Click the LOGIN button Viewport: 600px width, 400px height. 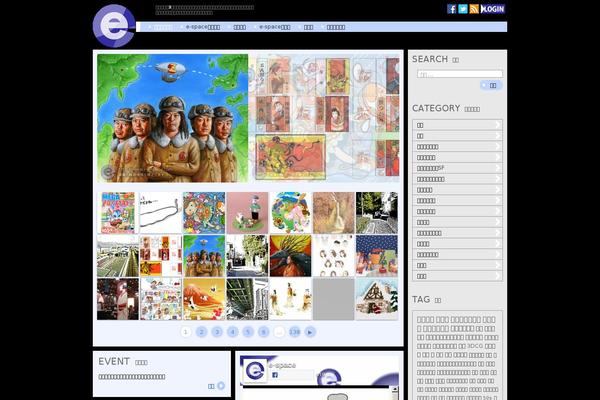493,9
